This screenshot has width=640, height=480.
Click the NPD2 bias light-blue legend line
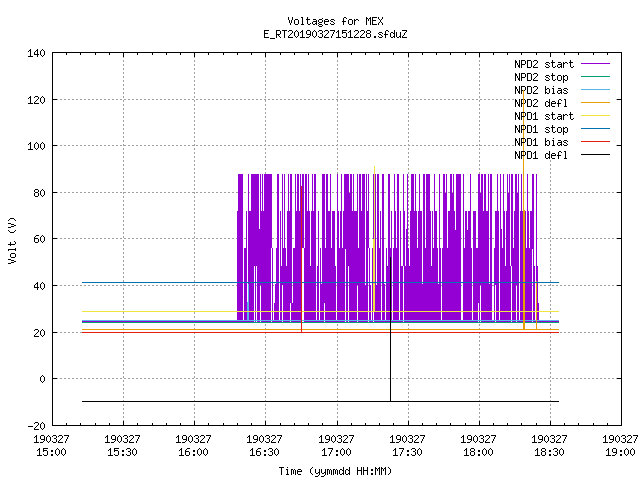click(595, 90)
